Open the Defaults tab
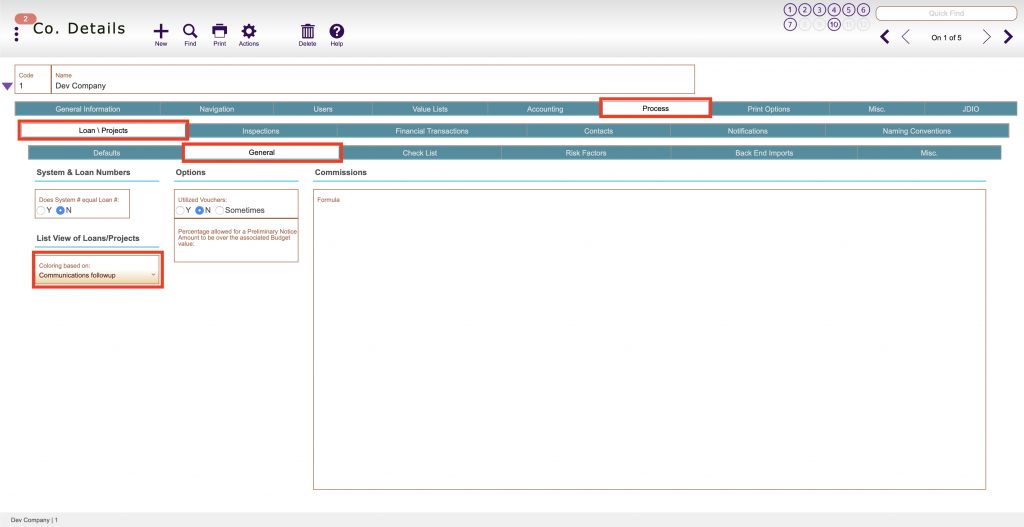This screenshot has height=527, width=1024. click(x=106, y=153)
